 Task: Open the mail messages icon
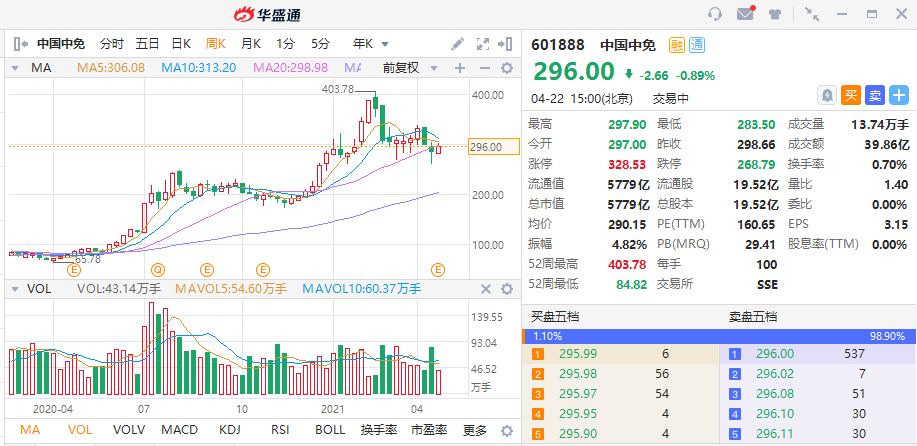746,14
